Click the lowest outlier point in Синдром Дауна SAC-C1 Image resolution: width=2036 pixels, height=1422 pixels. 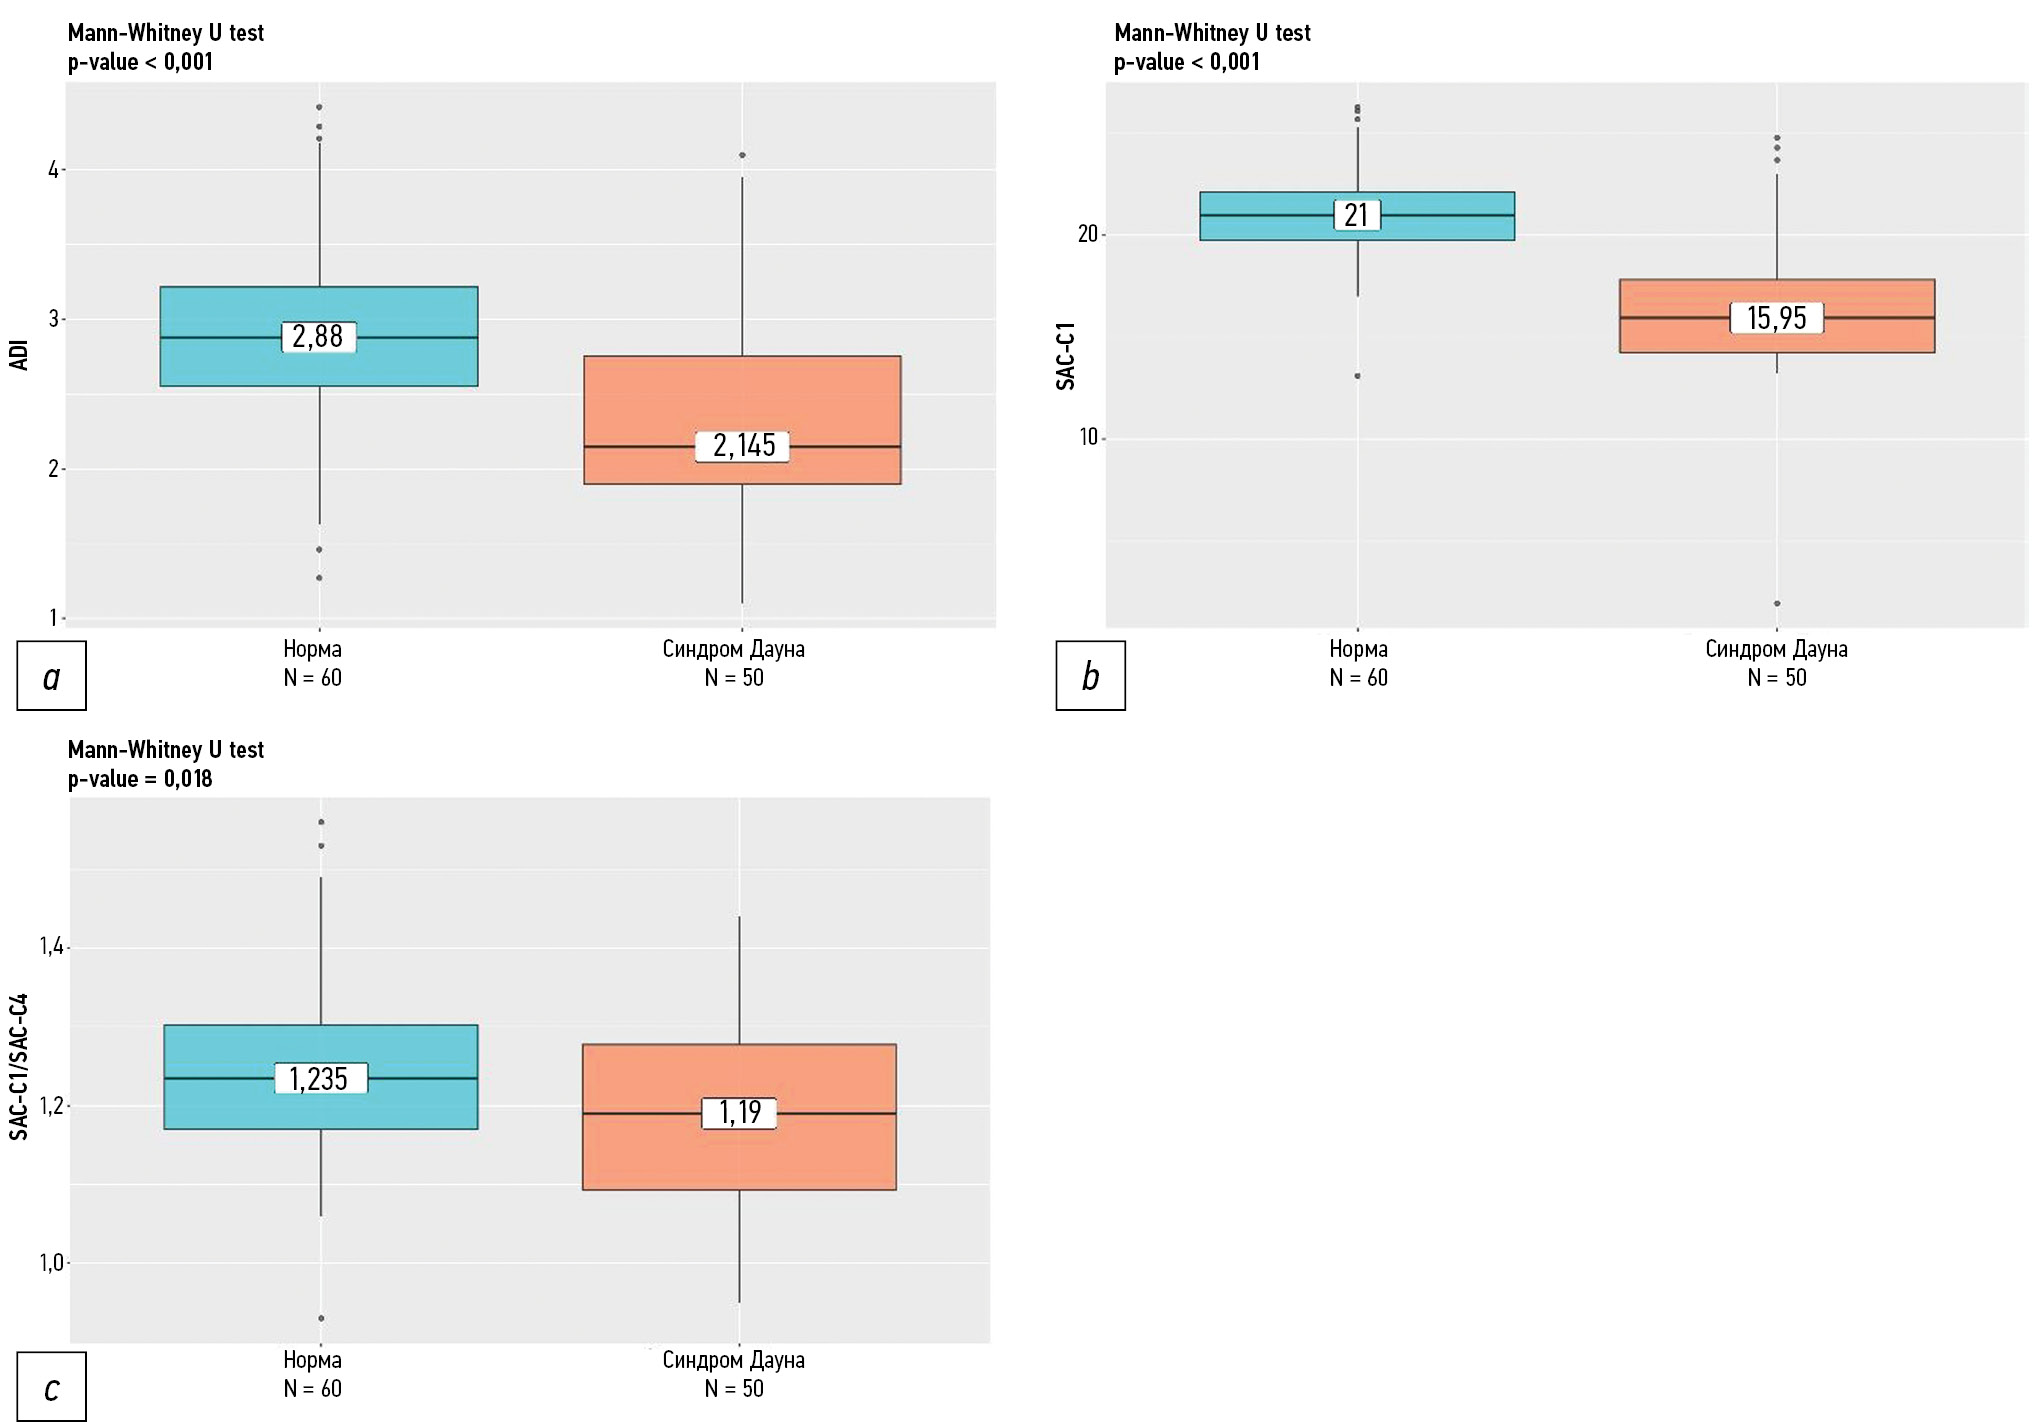[x=1777, y=603]
